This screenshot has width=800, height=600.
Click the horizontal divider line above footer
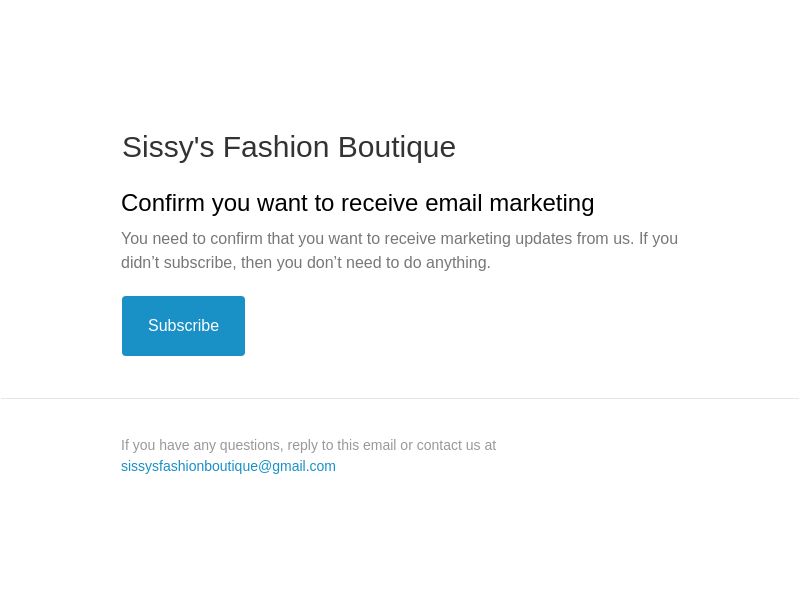pyautogui.click(x=400, y=398)
